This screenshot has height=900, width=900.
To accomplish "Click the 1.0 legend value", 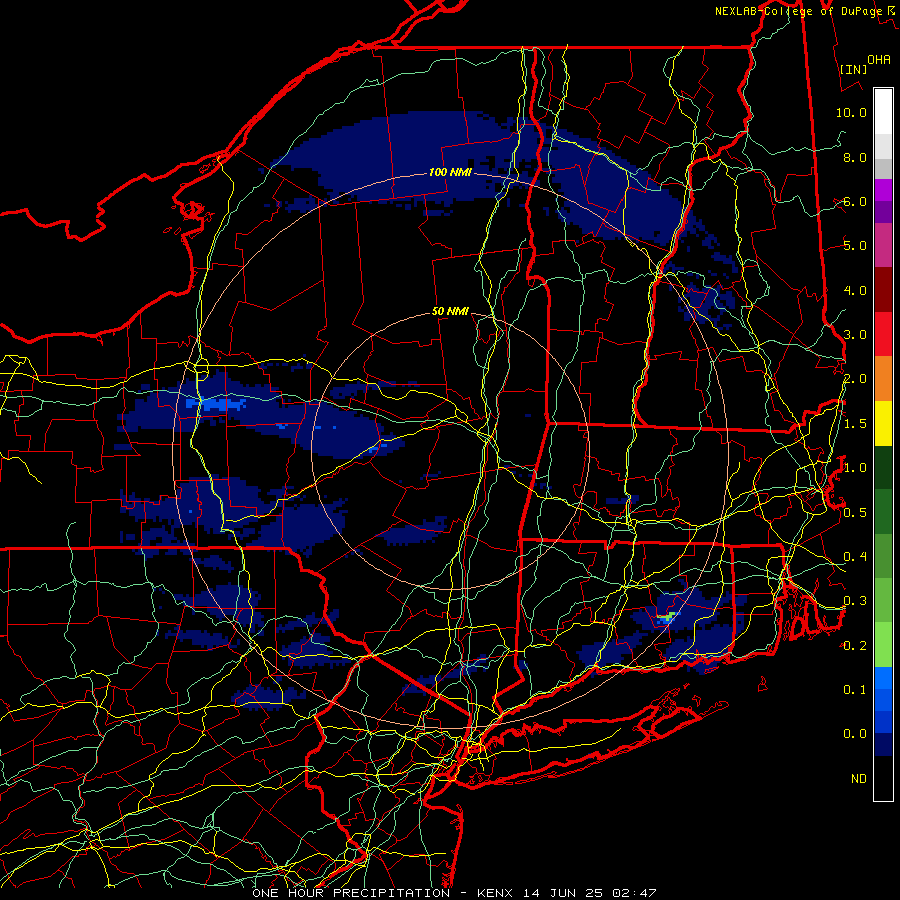I will (x=855, y=468).
